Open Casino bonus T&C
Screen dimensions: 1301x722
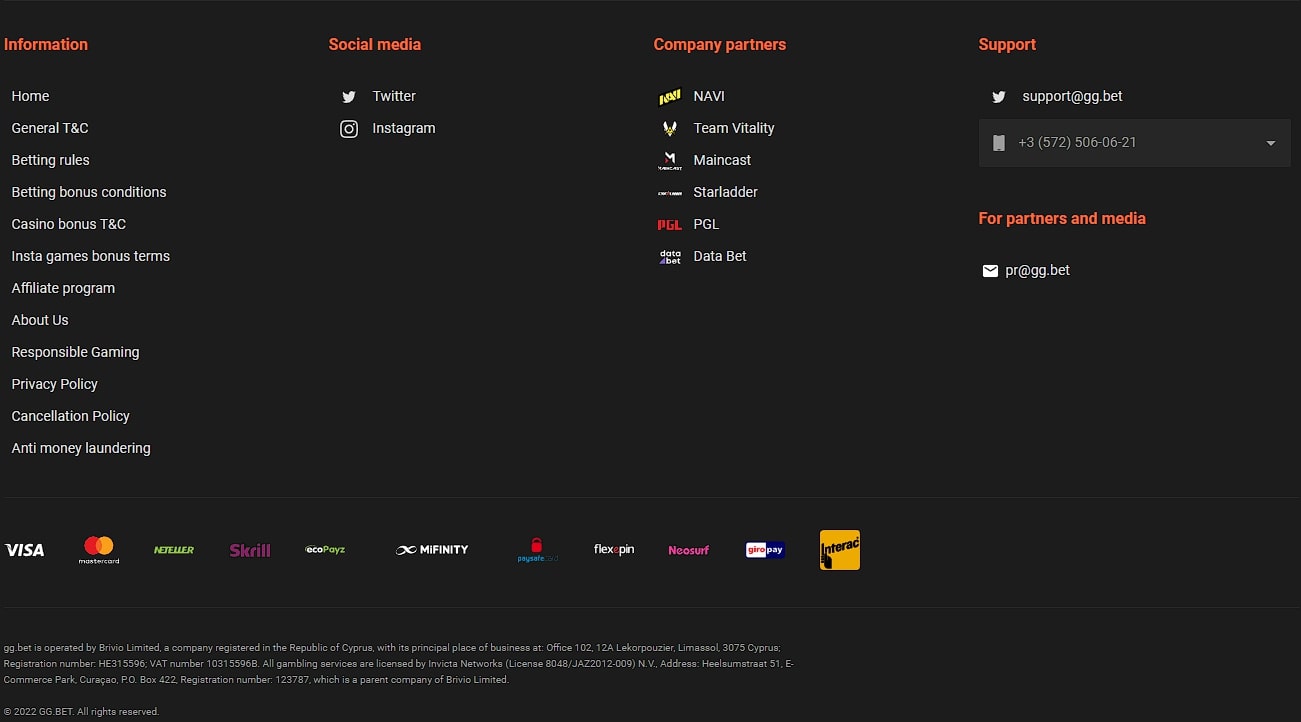click(x=69, y=225)
